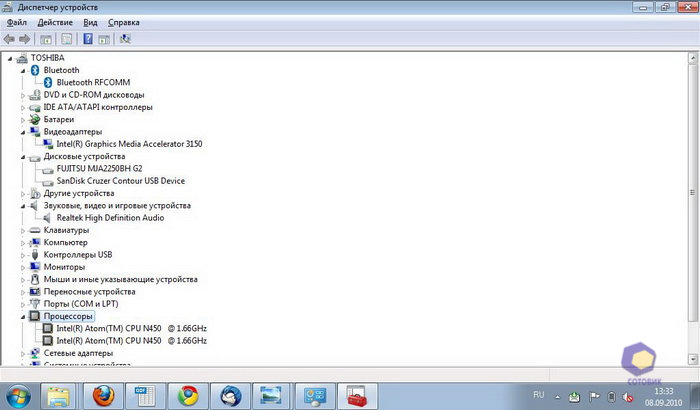Collapse the TOSHIBA root node

pyautogui.click(x=11, y=58)
